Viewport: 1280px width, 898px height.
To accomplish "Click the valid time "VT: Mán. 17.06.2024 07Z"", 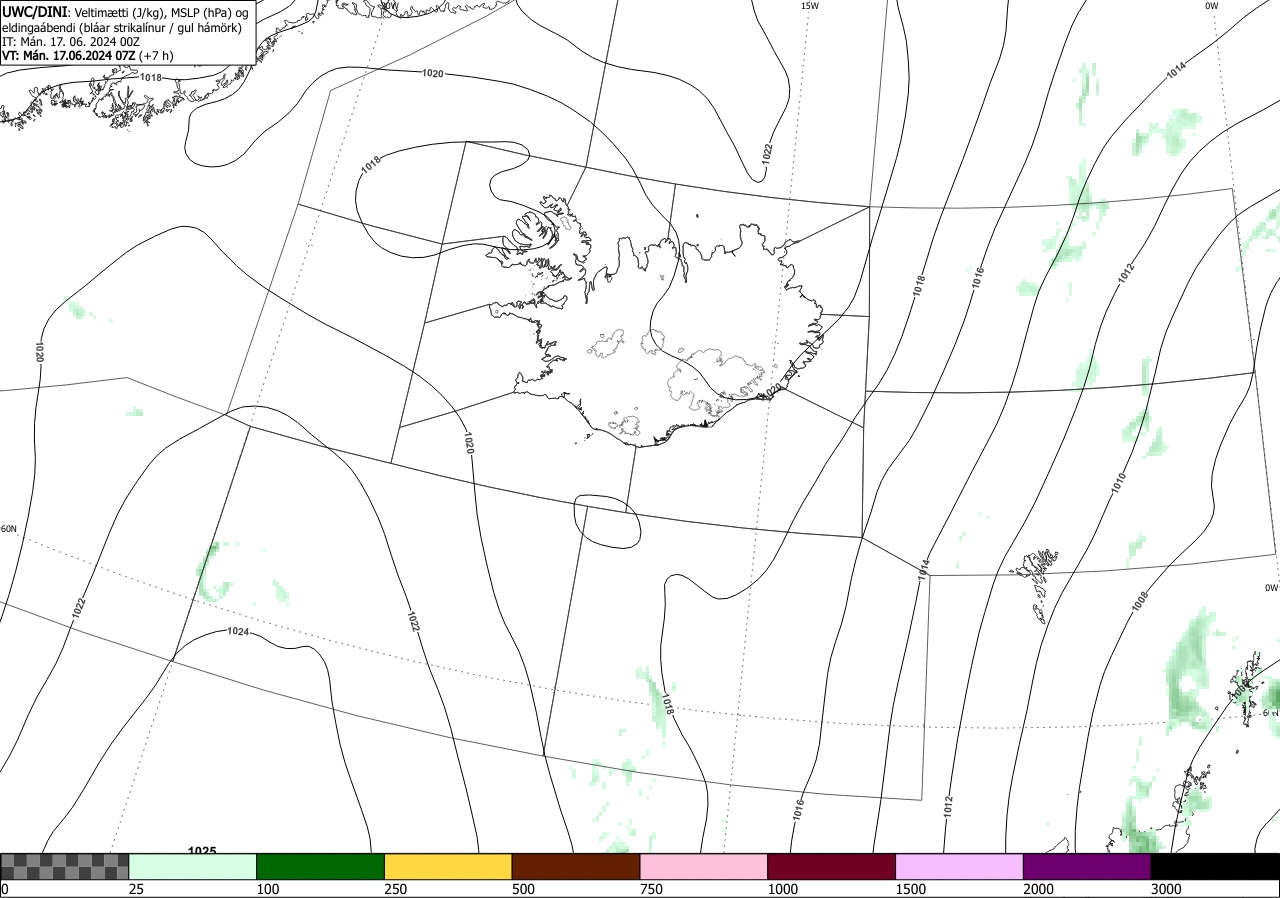I will pyautogui.click(x=69, y=55).
